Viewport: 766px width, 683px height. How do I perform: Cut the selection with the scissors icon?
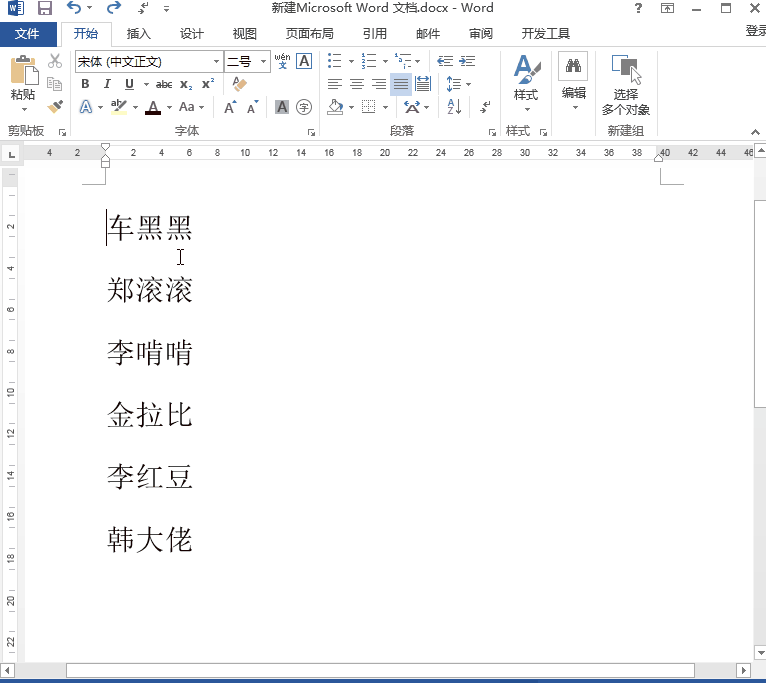coord(55,61)
